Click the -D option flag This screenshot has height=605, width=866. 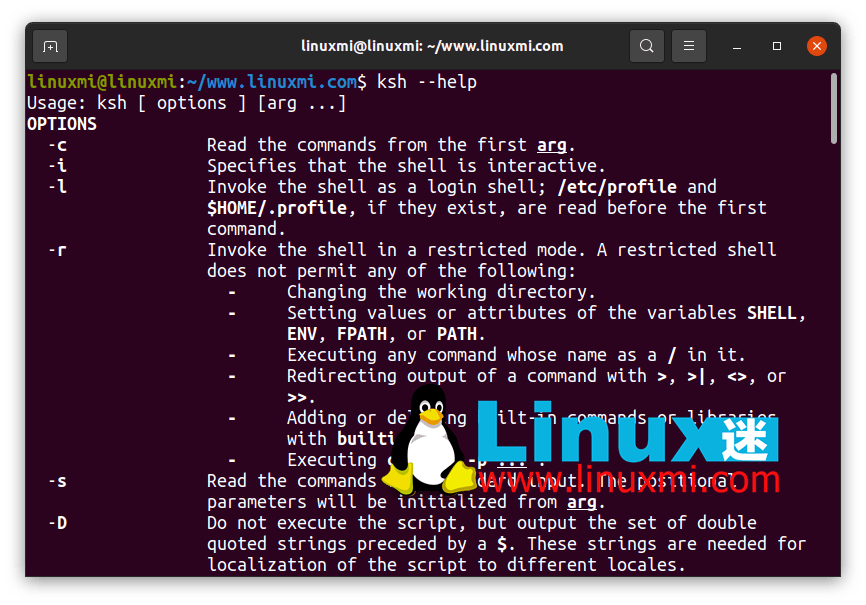point(57,523)
